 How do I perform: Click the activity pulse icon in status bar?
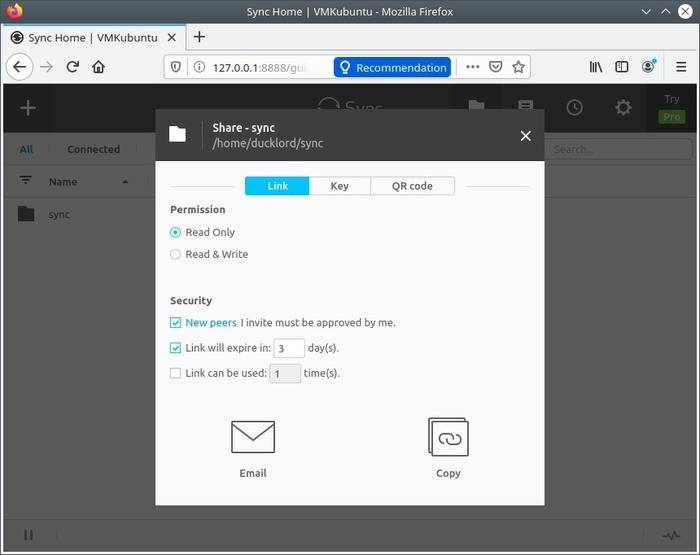[671, 535]
